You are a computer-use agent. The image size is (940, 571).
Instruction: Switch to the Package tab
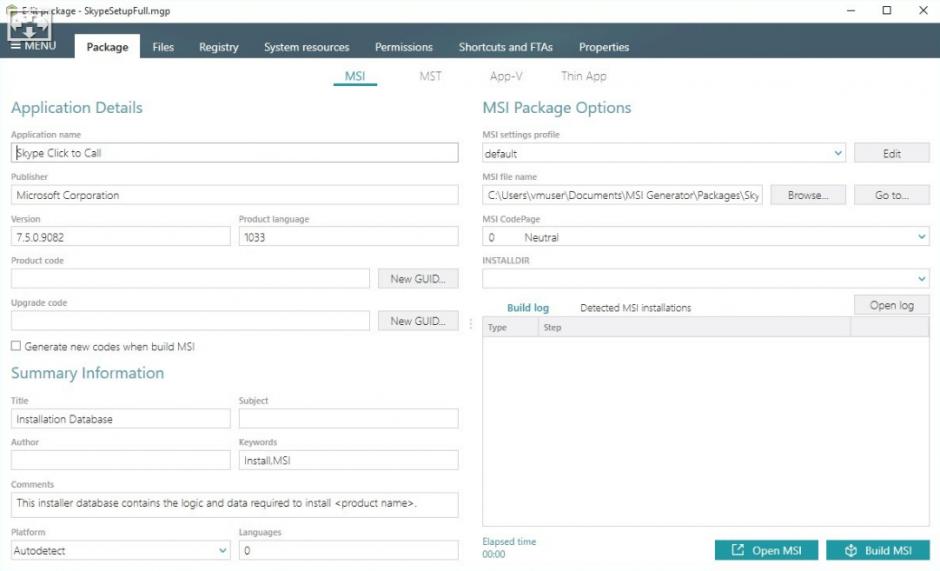coord(107,47)
